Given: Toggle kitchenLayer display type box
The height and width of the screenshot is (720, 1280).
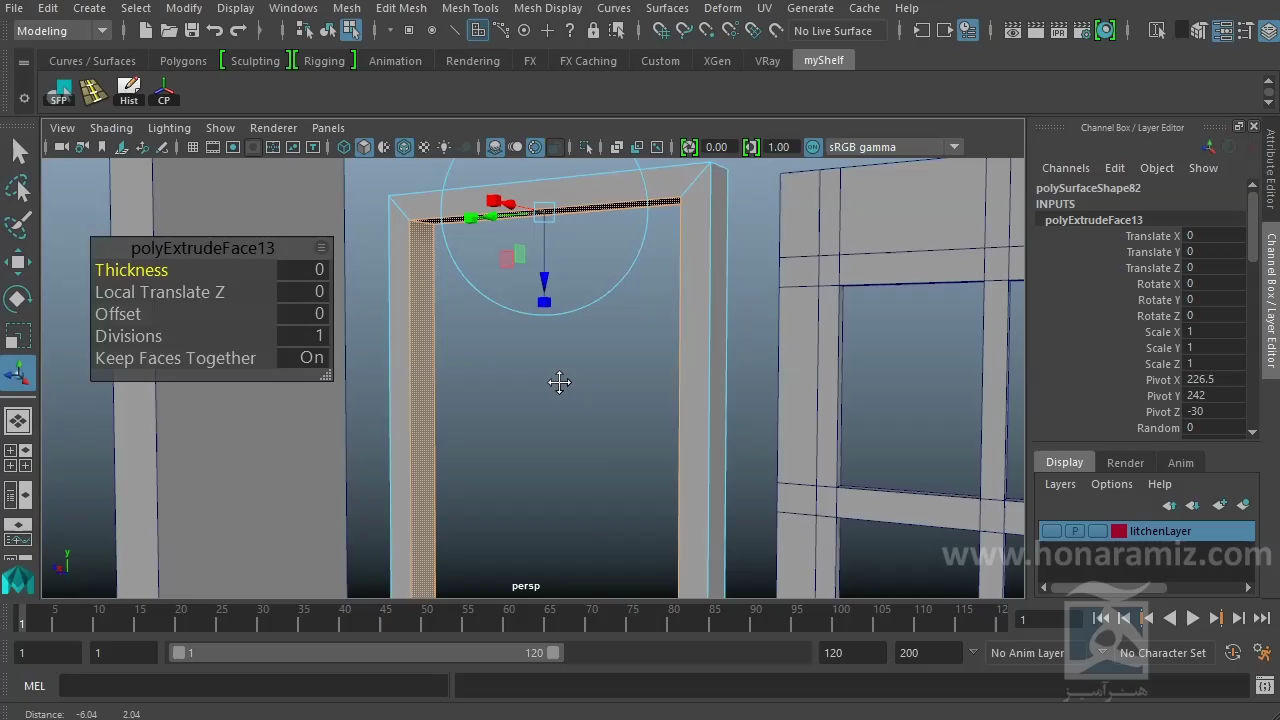Looking at the screenshot, I should click(1097, 531).
